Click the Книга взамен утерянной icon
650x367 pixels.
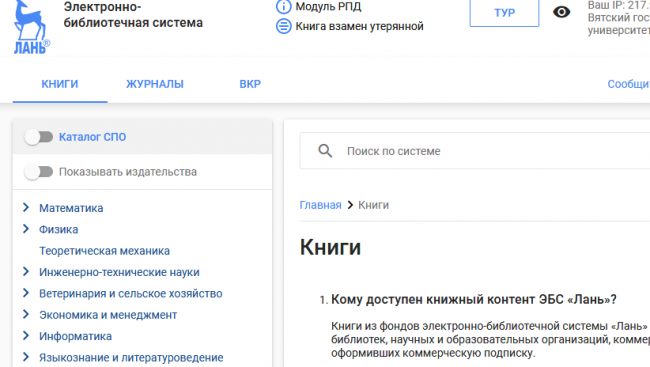click(284, 26)
